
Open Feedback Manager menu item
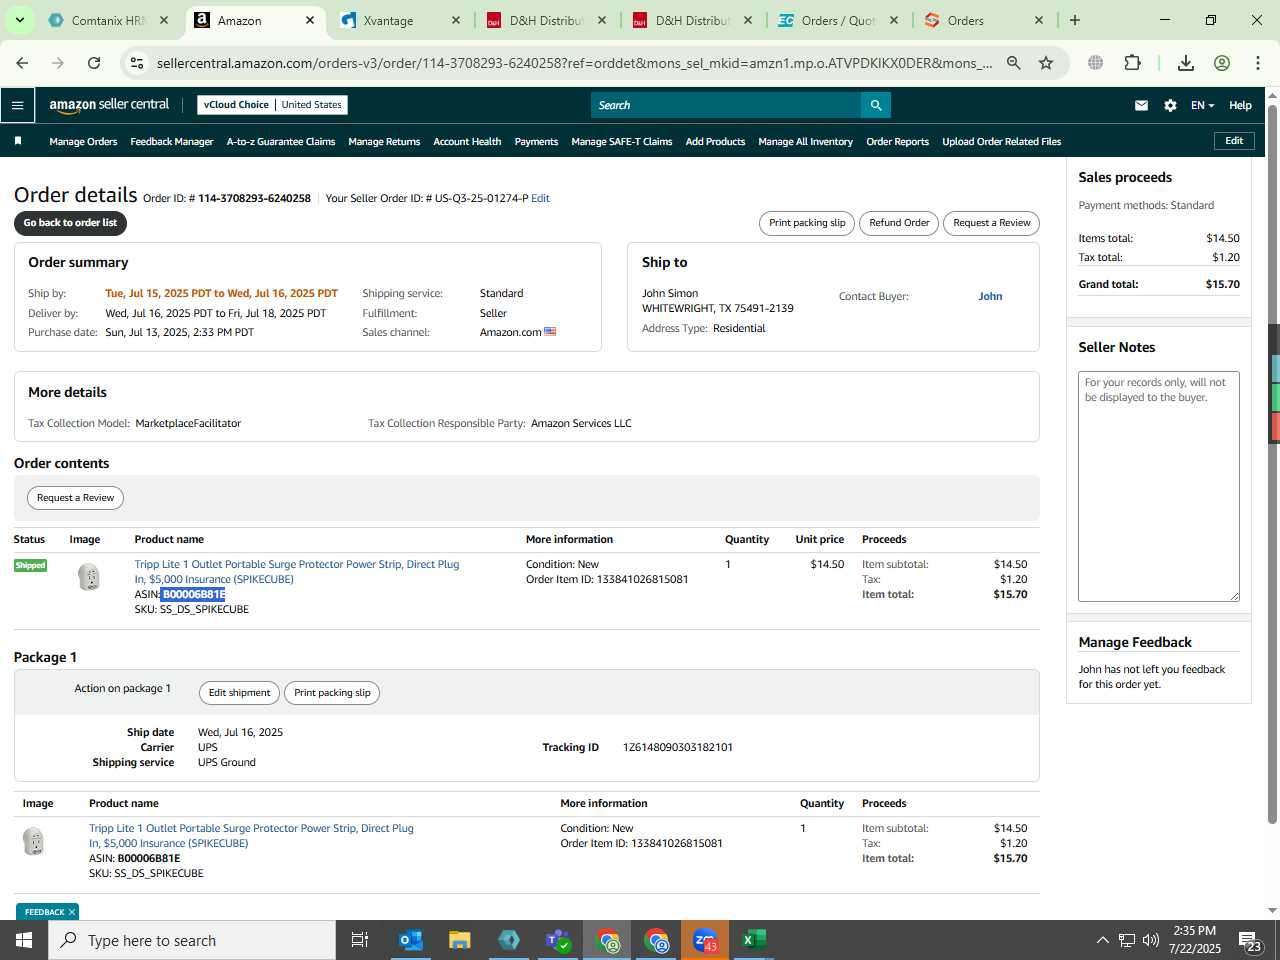tap(171, 142)
